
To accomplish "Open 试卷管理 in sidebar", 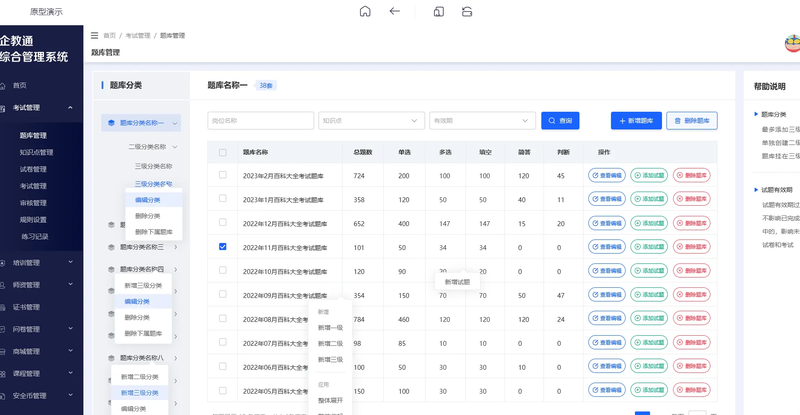I will coord(33,169).
